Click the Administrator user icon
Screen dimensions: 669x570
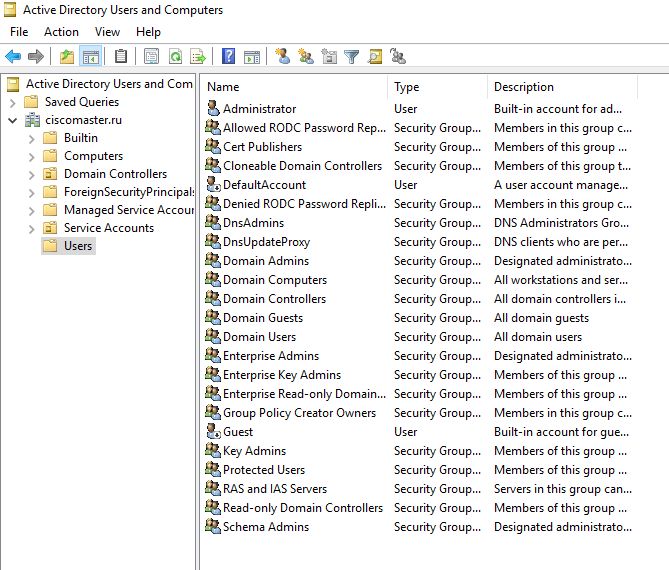tap(213, 108)
